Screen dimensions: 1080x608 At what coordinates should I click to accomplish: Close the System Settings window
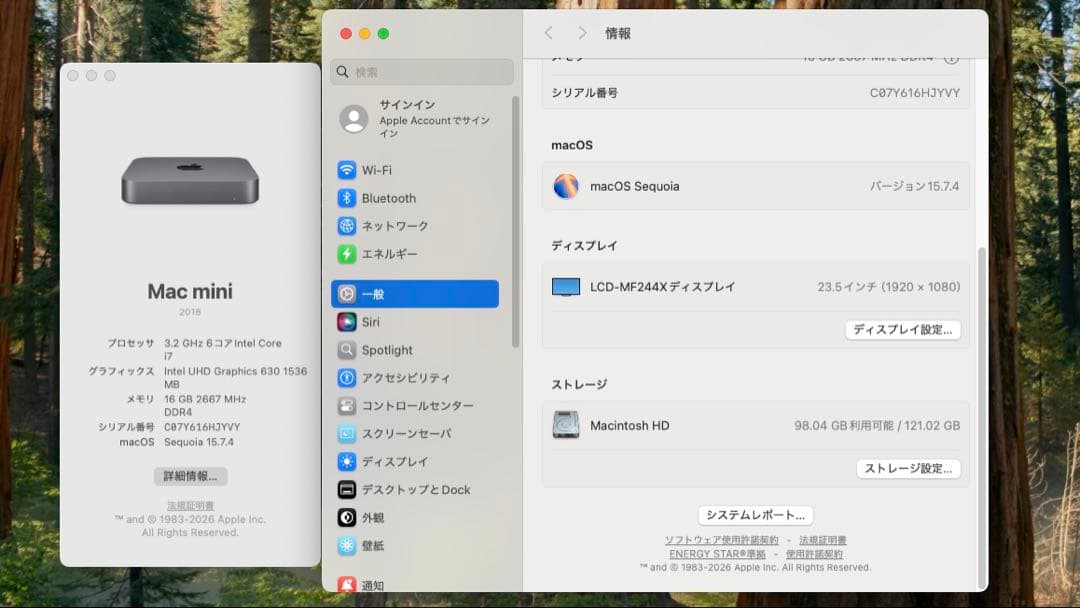[x=346, y=34]
